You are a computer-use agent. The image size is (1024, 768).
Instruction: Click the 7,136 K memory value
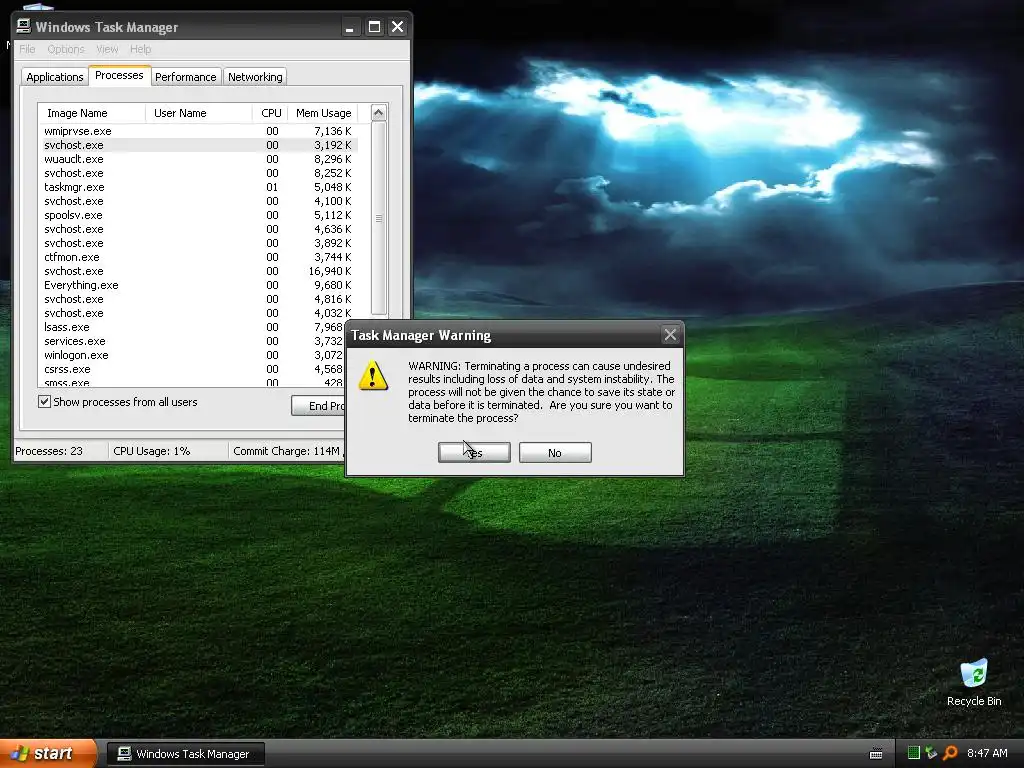coord(332,131)
